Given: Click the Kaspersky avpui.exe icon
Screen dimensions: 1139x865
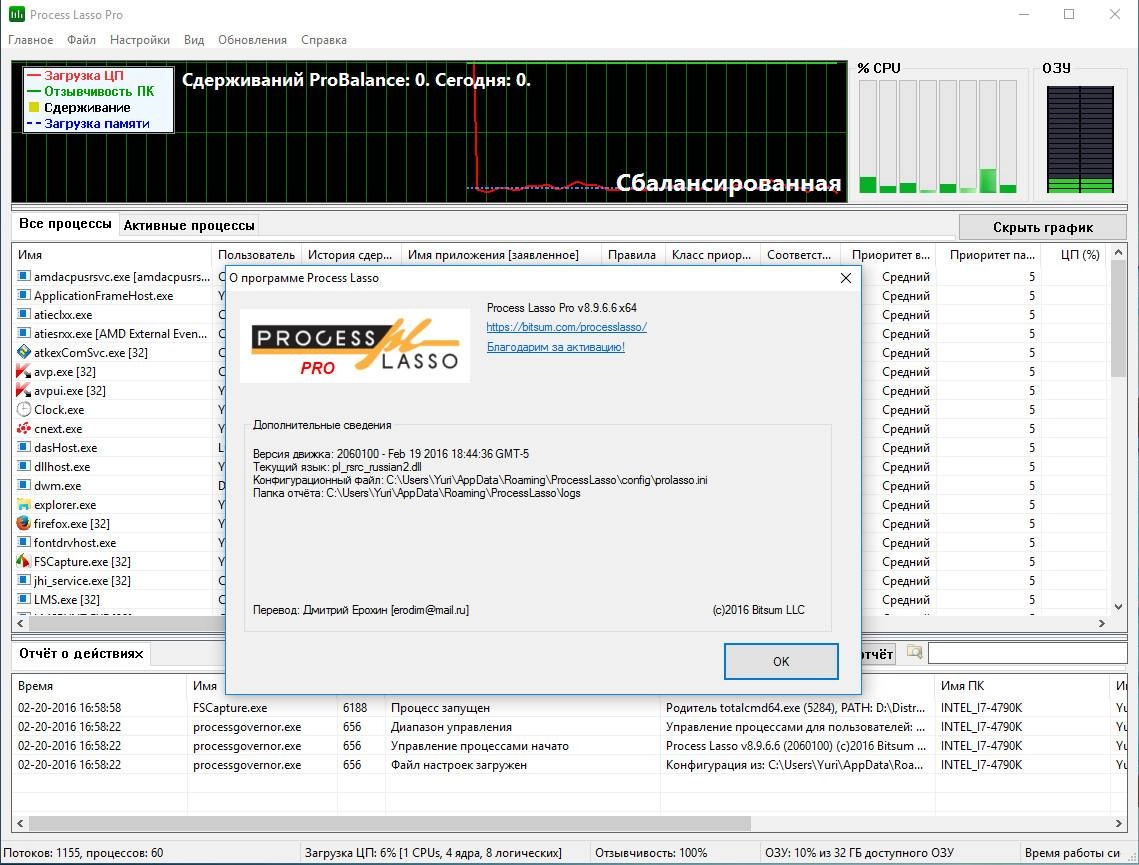Looking at the screenshot, I should [x=23, y=390].
